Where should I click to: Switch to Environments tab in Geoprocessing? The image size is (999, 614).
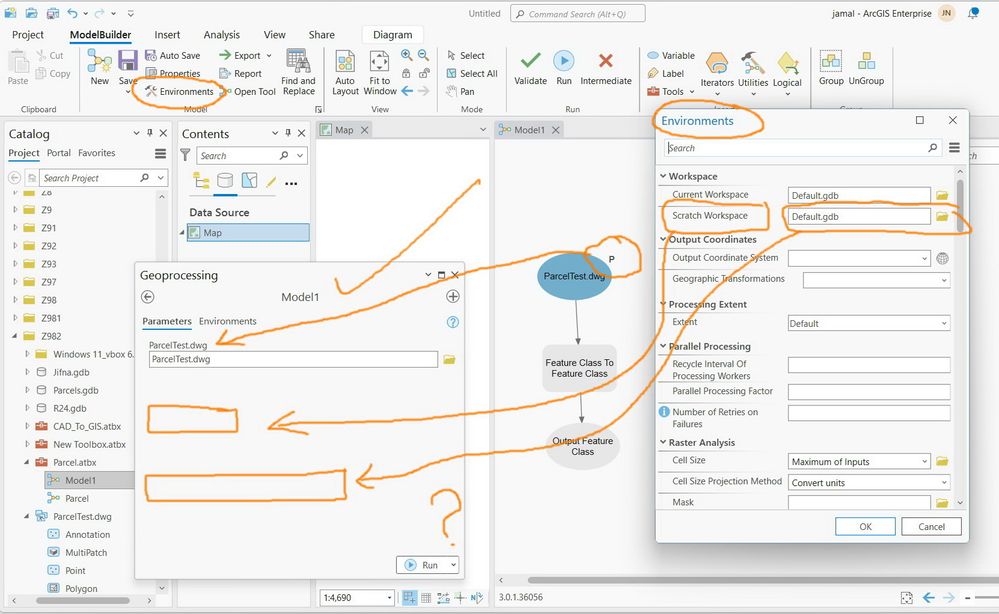point(227,321)
